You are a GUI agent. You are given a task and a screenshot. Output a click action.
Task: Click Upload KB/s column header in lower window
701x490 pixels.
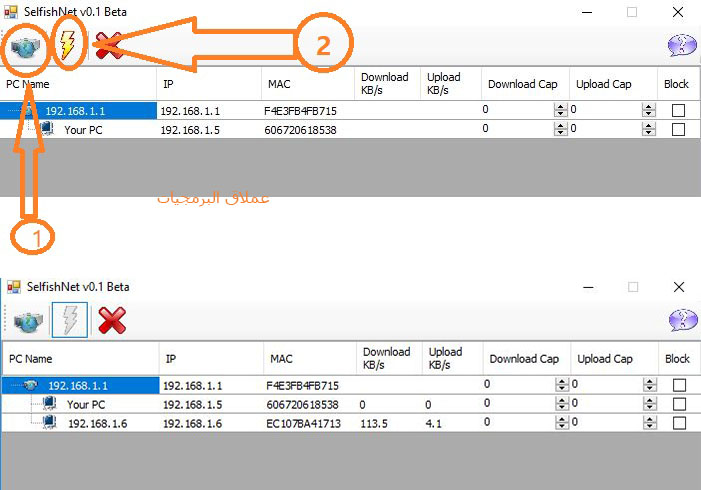tap(452, 359)
